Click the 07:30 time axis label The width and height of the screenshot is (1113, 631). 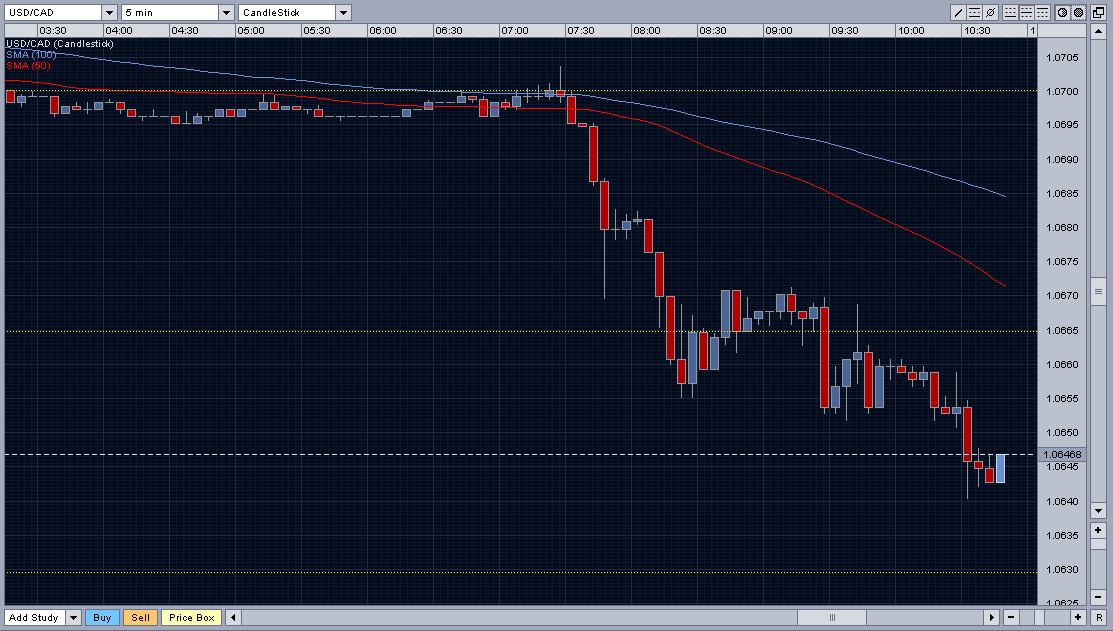[x=581, y=31]
